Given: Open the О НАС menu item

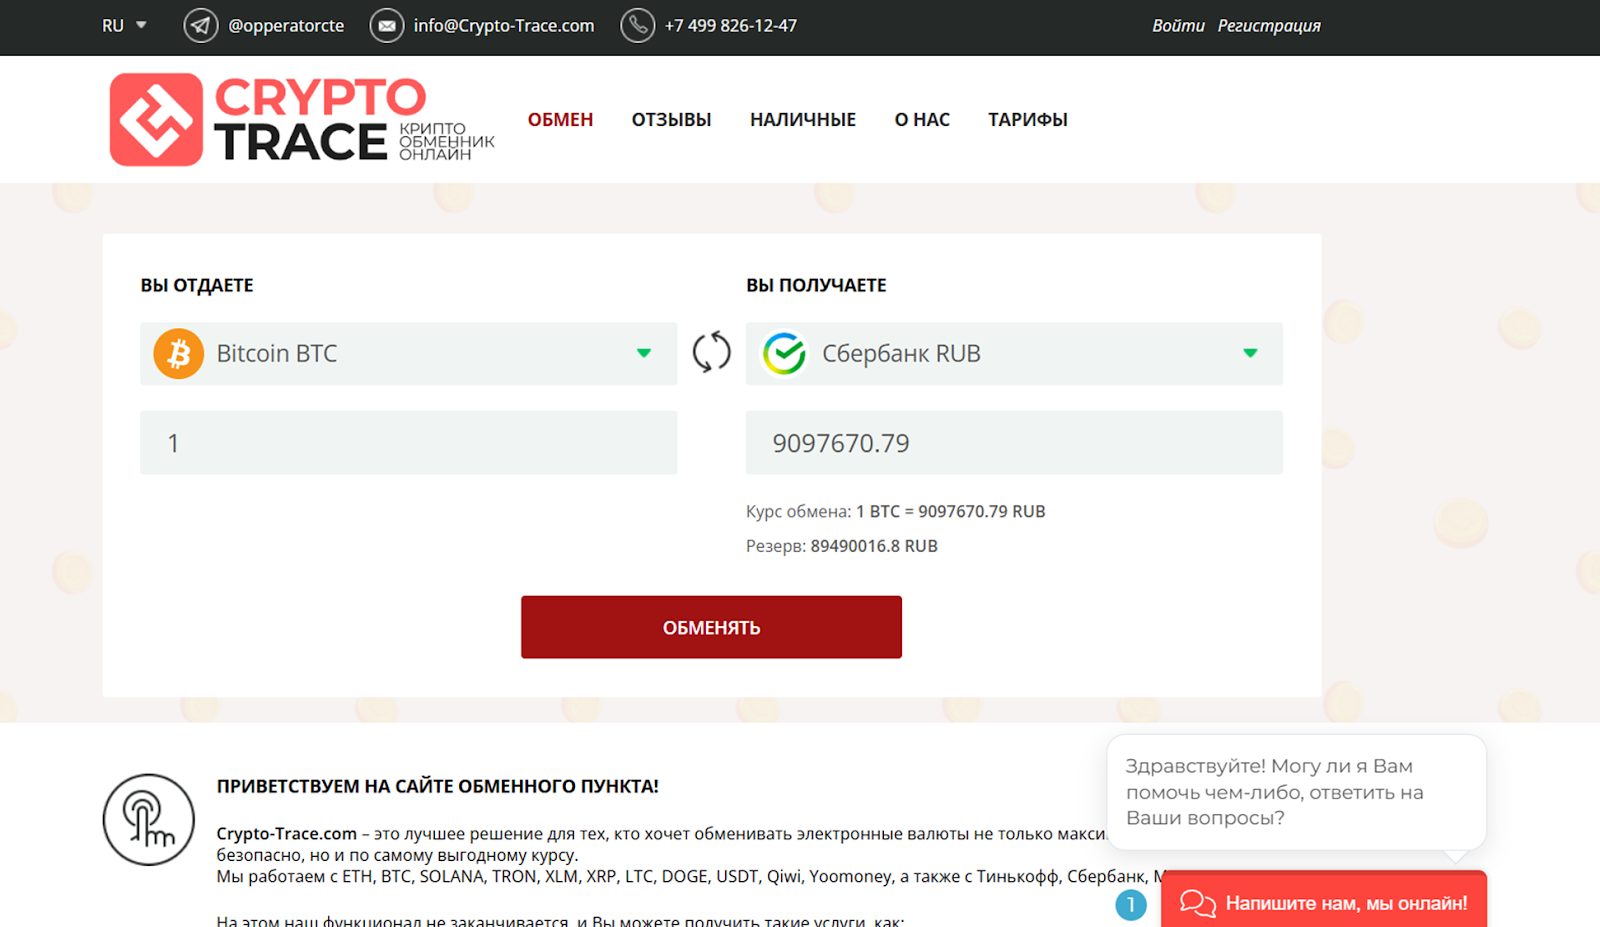Looking at the screenshot, I should 922,120.
